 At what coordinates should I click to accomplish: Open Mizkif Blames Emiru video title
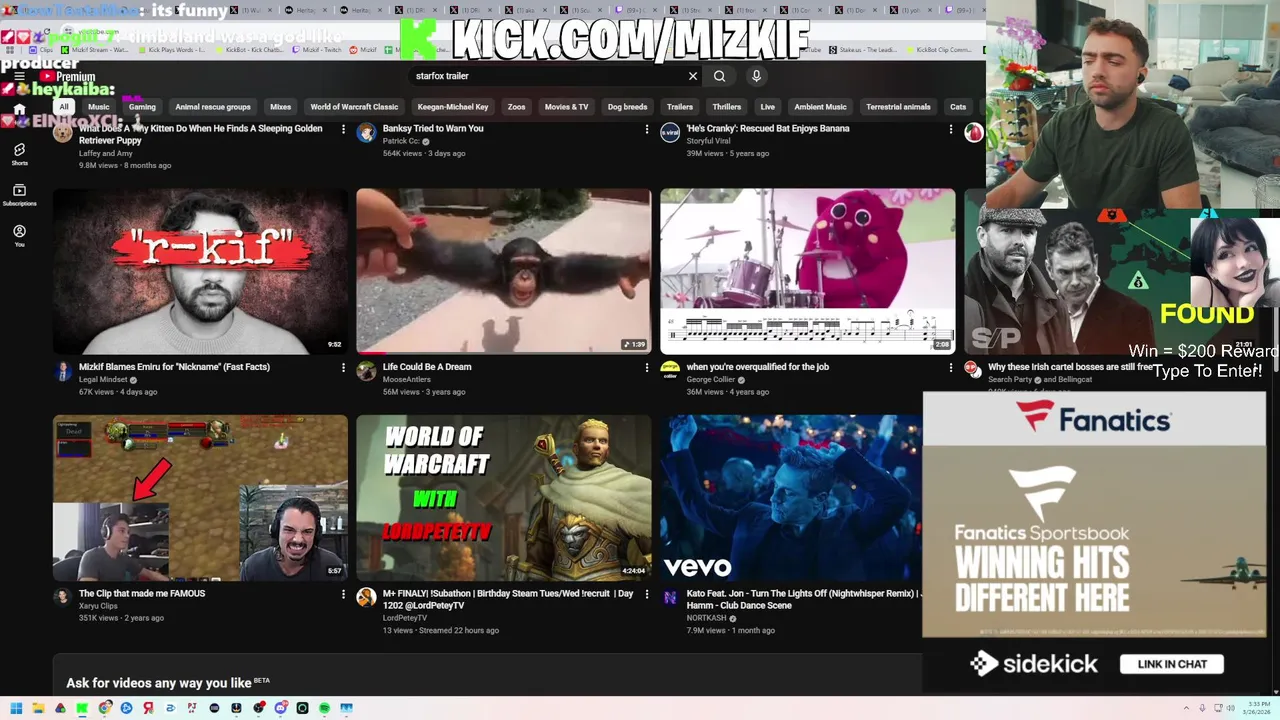tap(174, 367)
